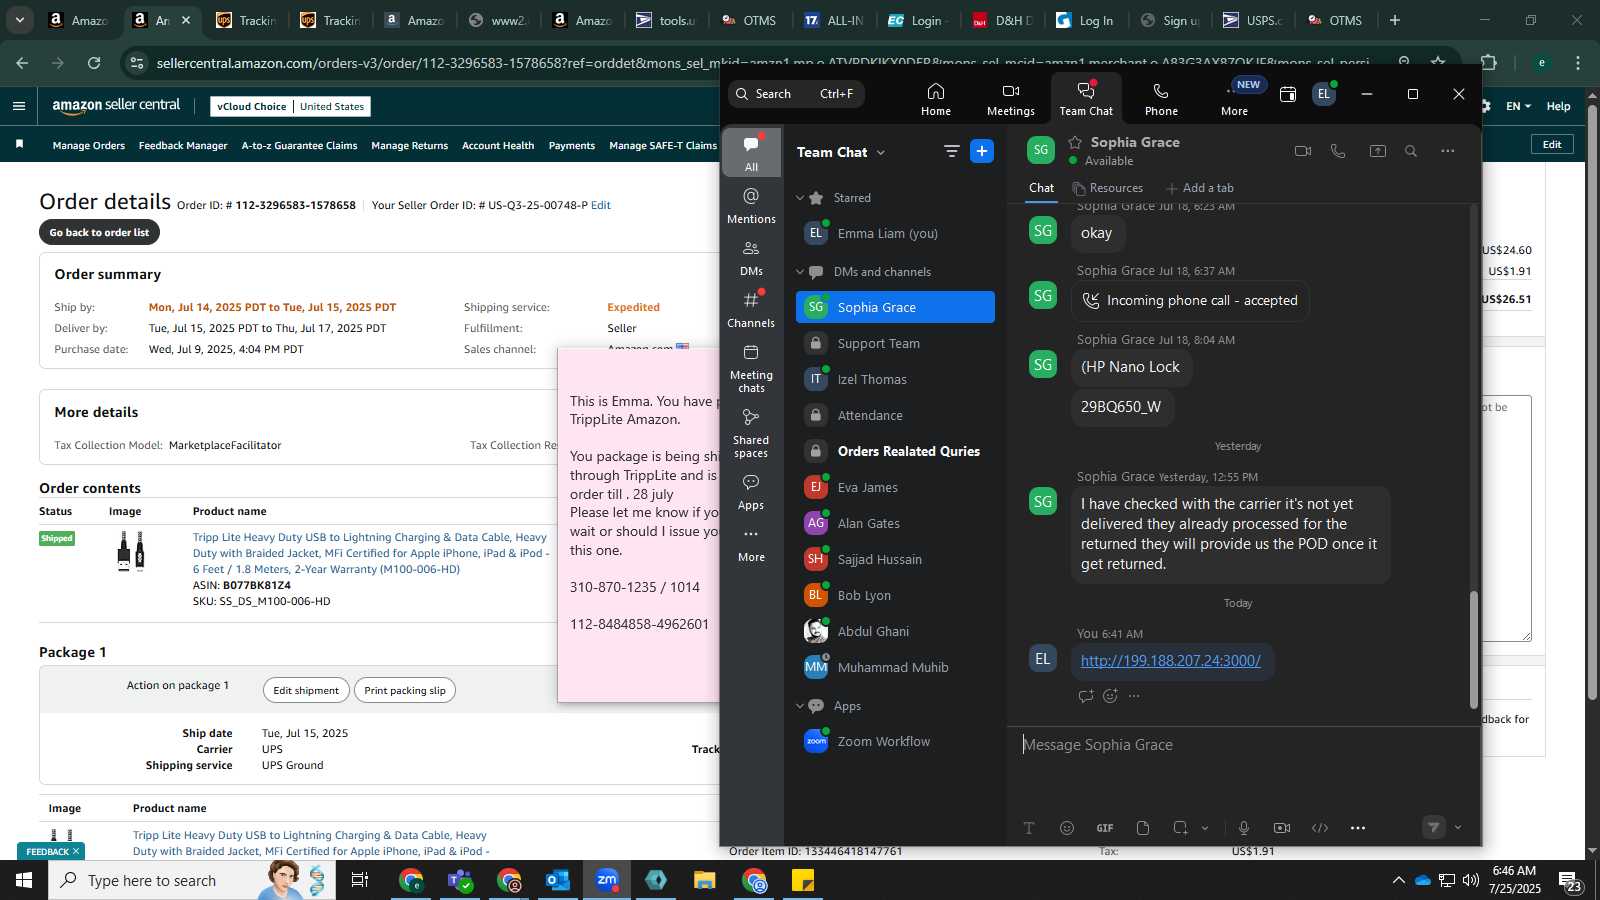Open Manage Orders menu in Seller Central

click(x=89, y=146)
